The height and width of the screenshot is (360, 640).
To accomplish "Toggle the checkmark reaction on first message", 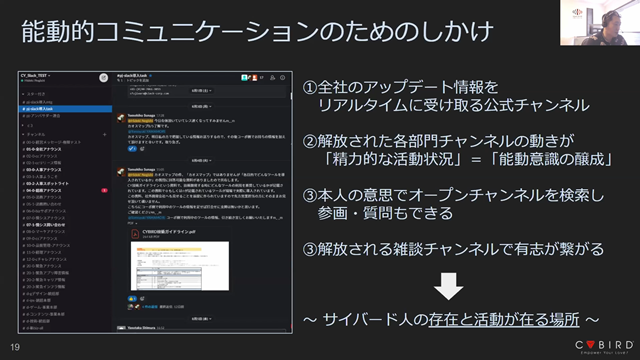I will coord(132,149).
